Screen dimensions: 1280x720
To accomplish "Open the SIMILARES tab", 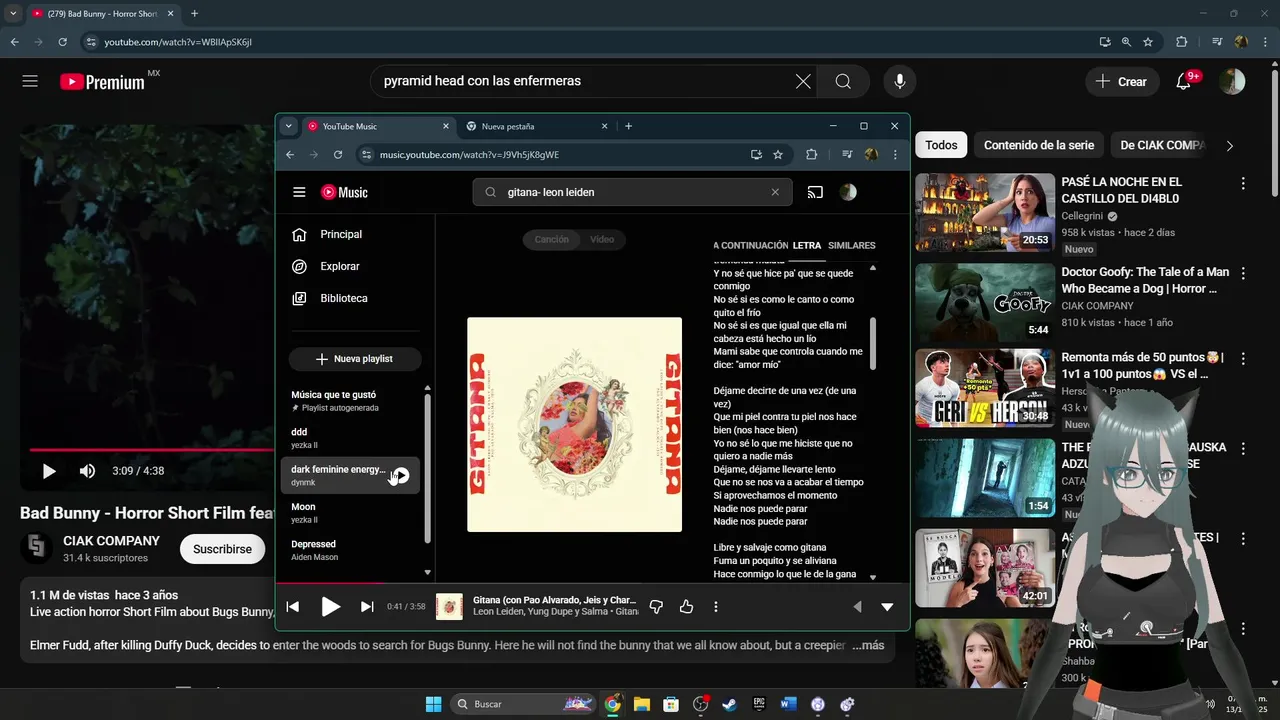I will point(851,245).
